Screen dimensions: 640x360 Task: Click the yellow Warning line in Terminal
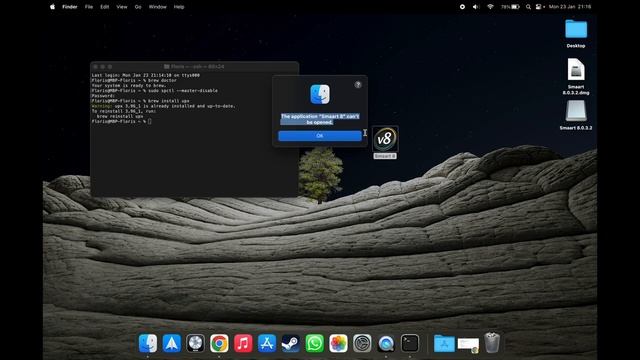click(163, 106)
